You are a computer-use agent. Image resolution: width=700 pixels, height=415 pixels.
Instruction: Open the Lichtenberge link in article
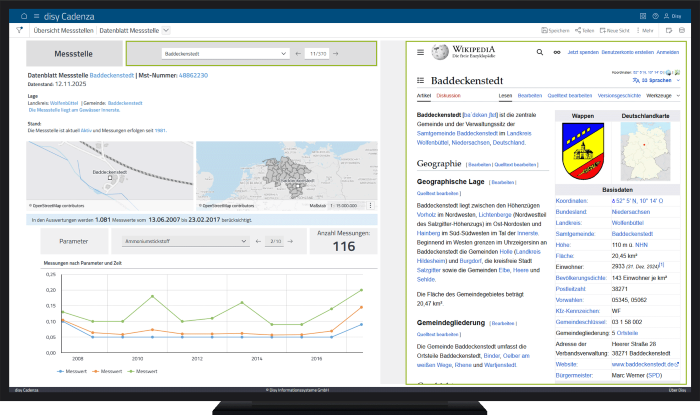pos(495,215)
